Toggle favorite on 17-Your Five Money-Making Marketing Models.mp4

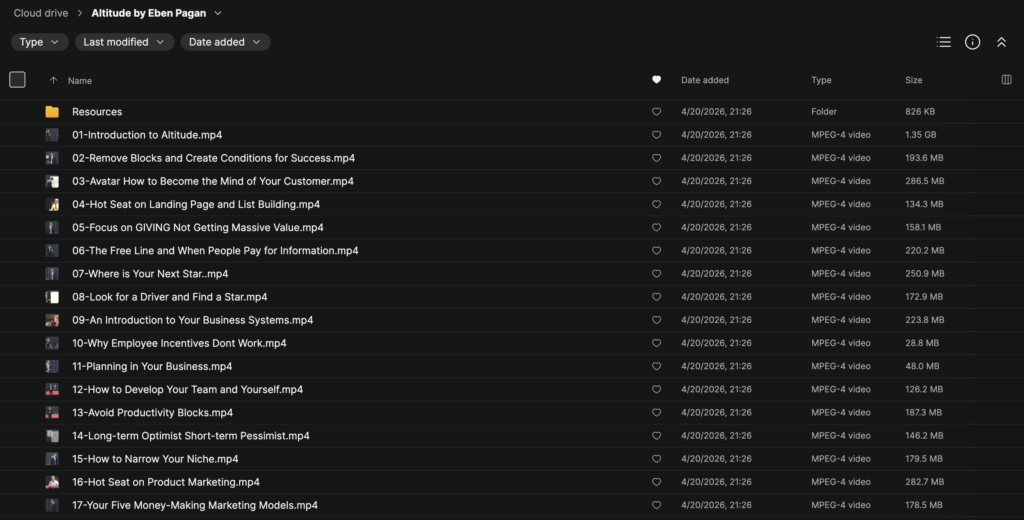click(656, 505)
